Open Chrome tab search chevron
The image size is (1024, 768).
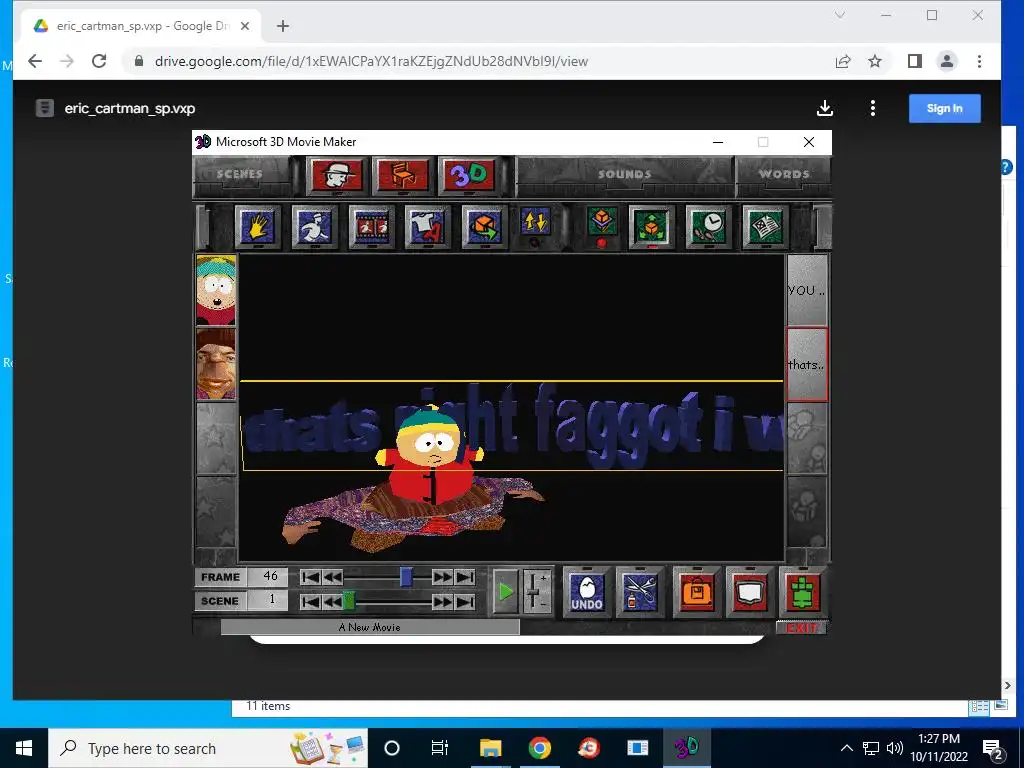840,15
